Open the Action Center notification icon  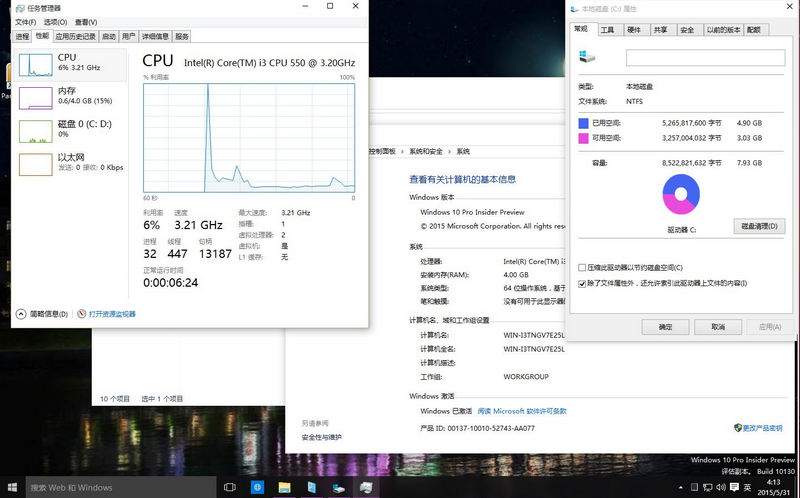(x=734, y=487)
